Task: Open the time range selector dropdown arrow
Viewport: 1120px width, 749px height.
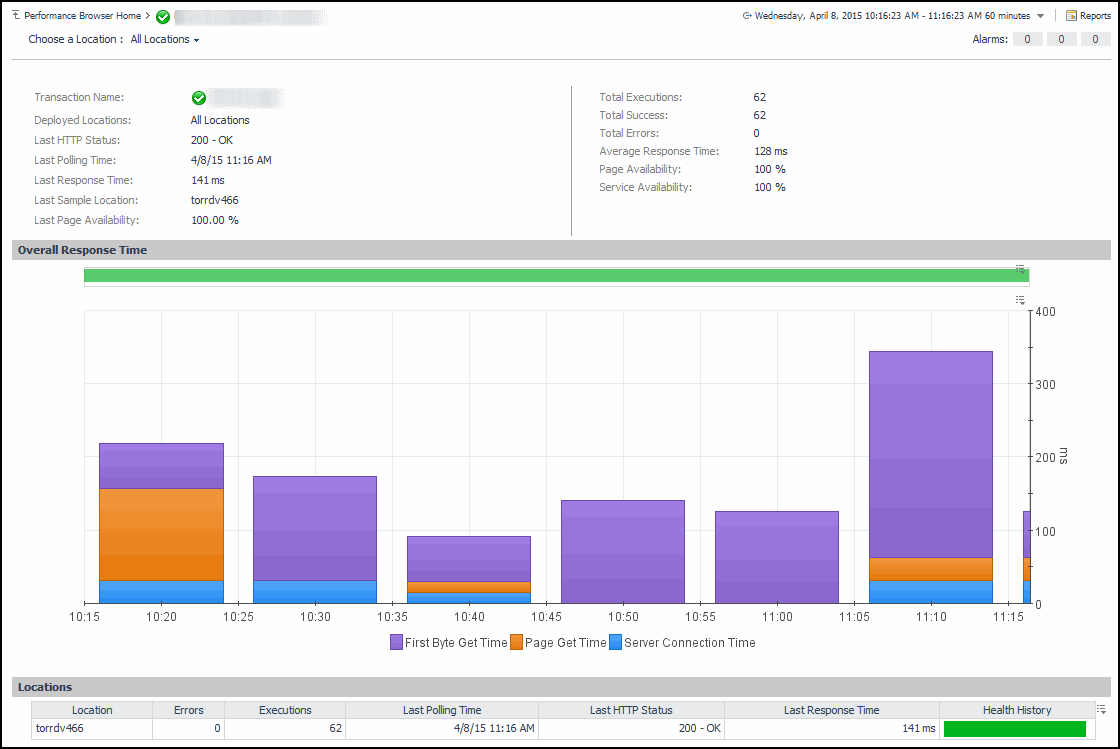Action: [x=1041, y=16]
